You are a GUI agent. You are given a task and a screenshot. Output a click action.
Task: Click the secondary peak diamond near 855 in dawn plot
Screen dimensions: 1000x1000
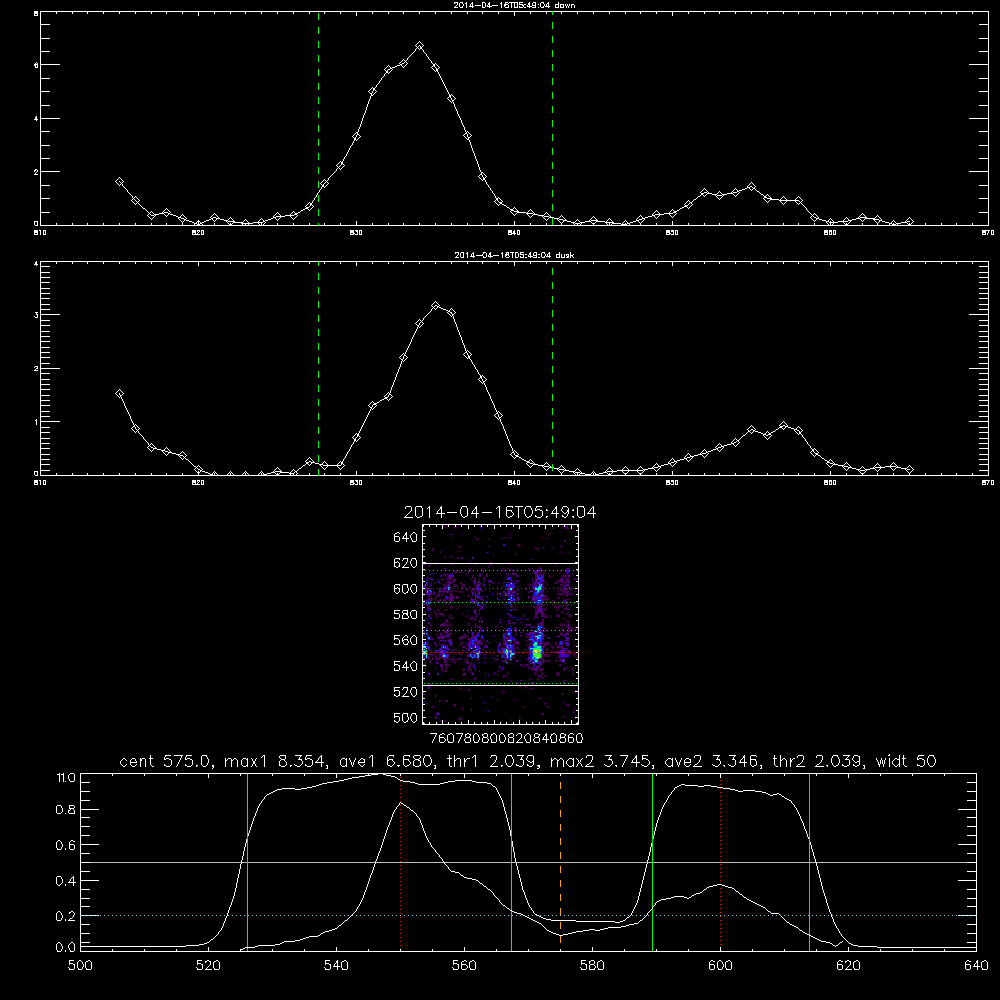click(x=751, y=187)
